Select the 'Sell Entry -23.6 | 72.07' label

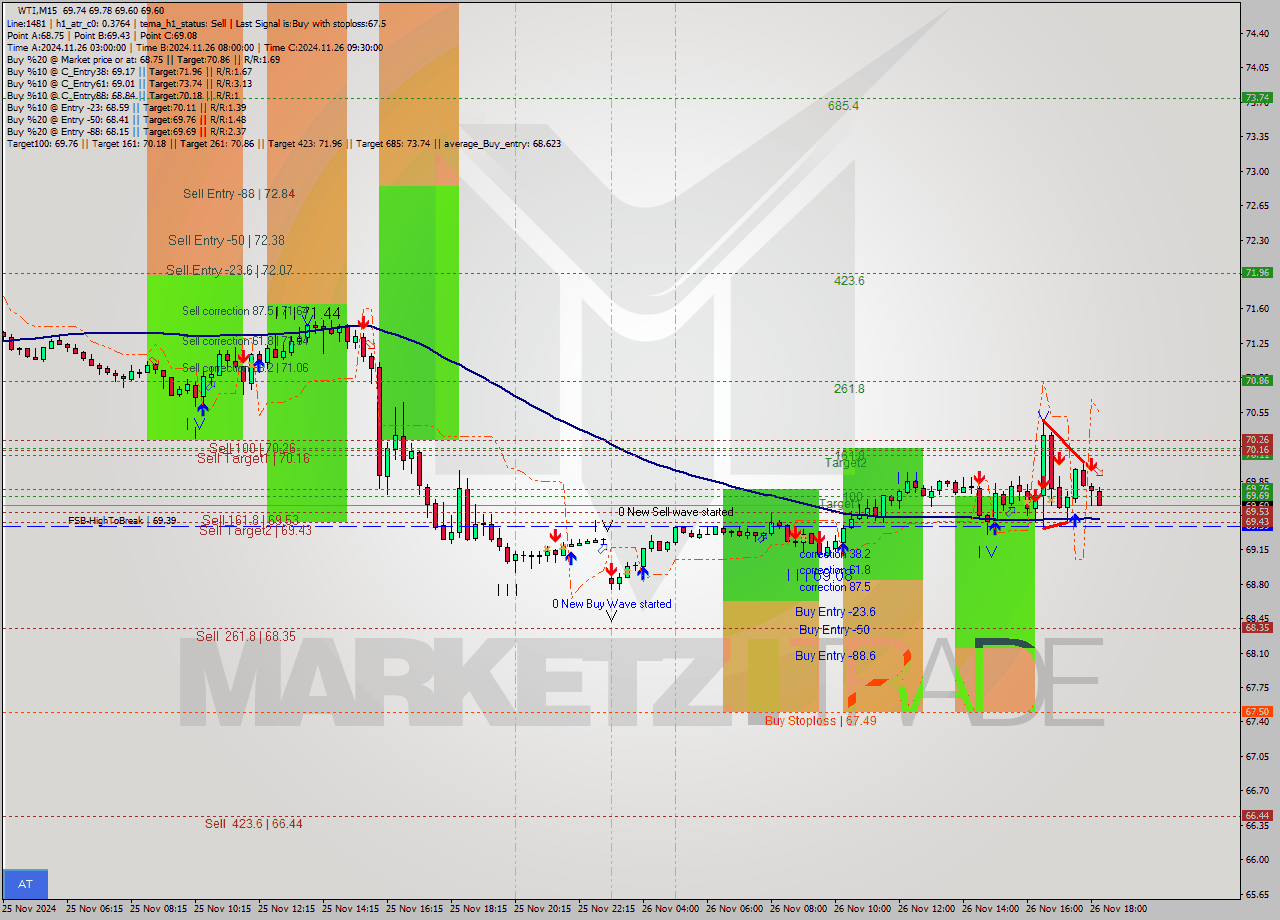pyautogui.click(x=229, y=270)
